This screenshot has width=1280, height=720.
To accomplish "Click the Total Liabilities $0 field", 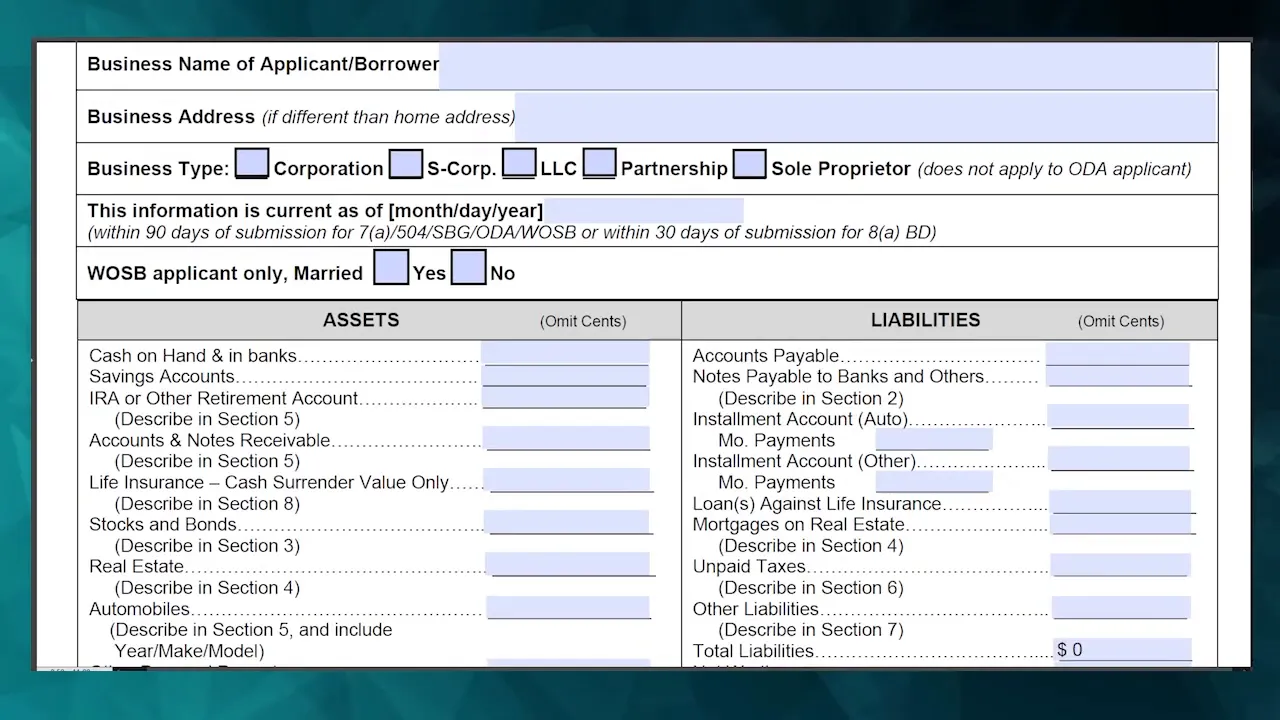I will point(1120,649).
